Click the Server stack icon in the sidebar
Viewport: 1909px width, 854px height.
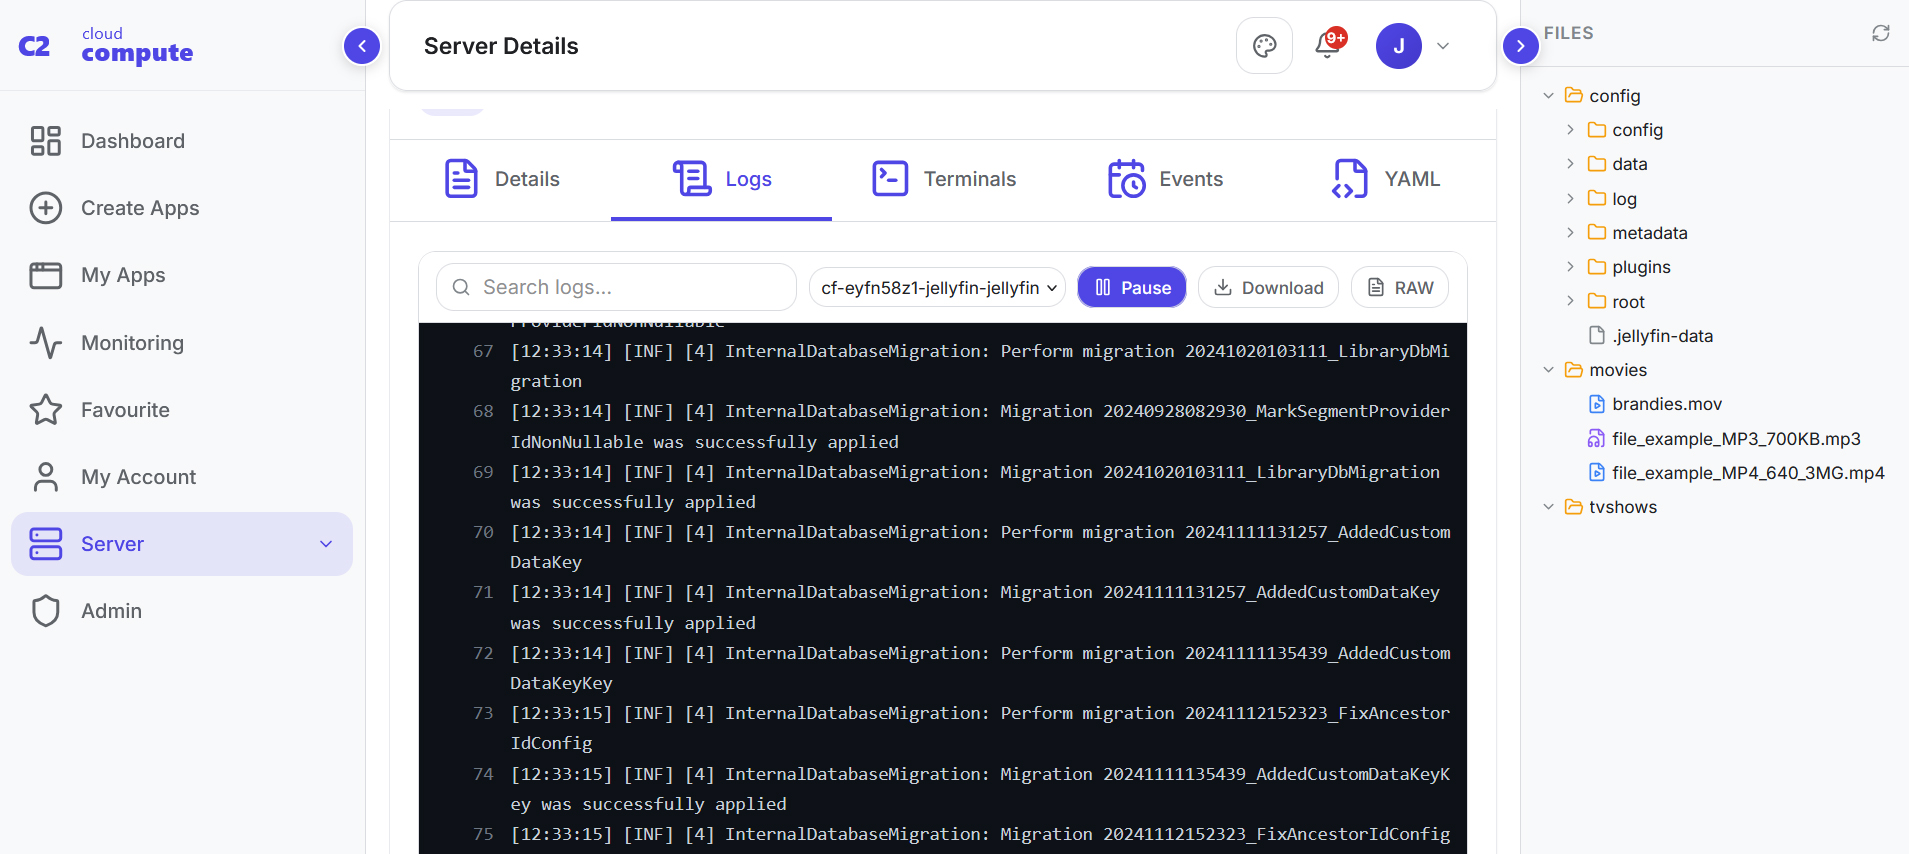[x=46, y=544]
